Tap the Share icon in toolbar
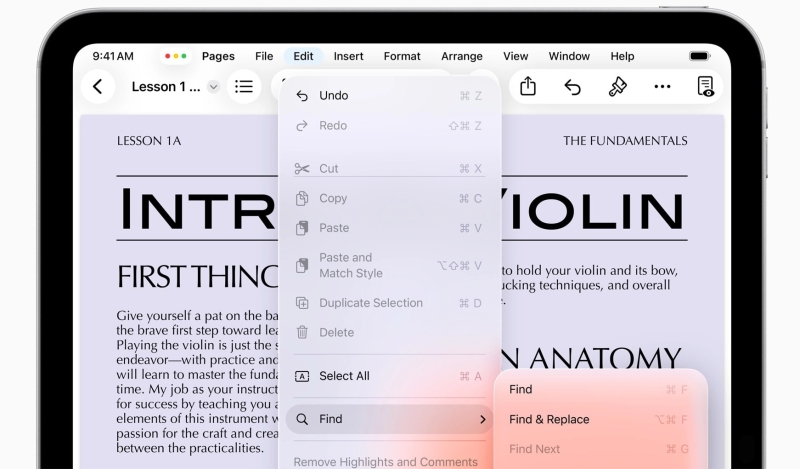The image size is (800, 469). (x=528, y=87)
